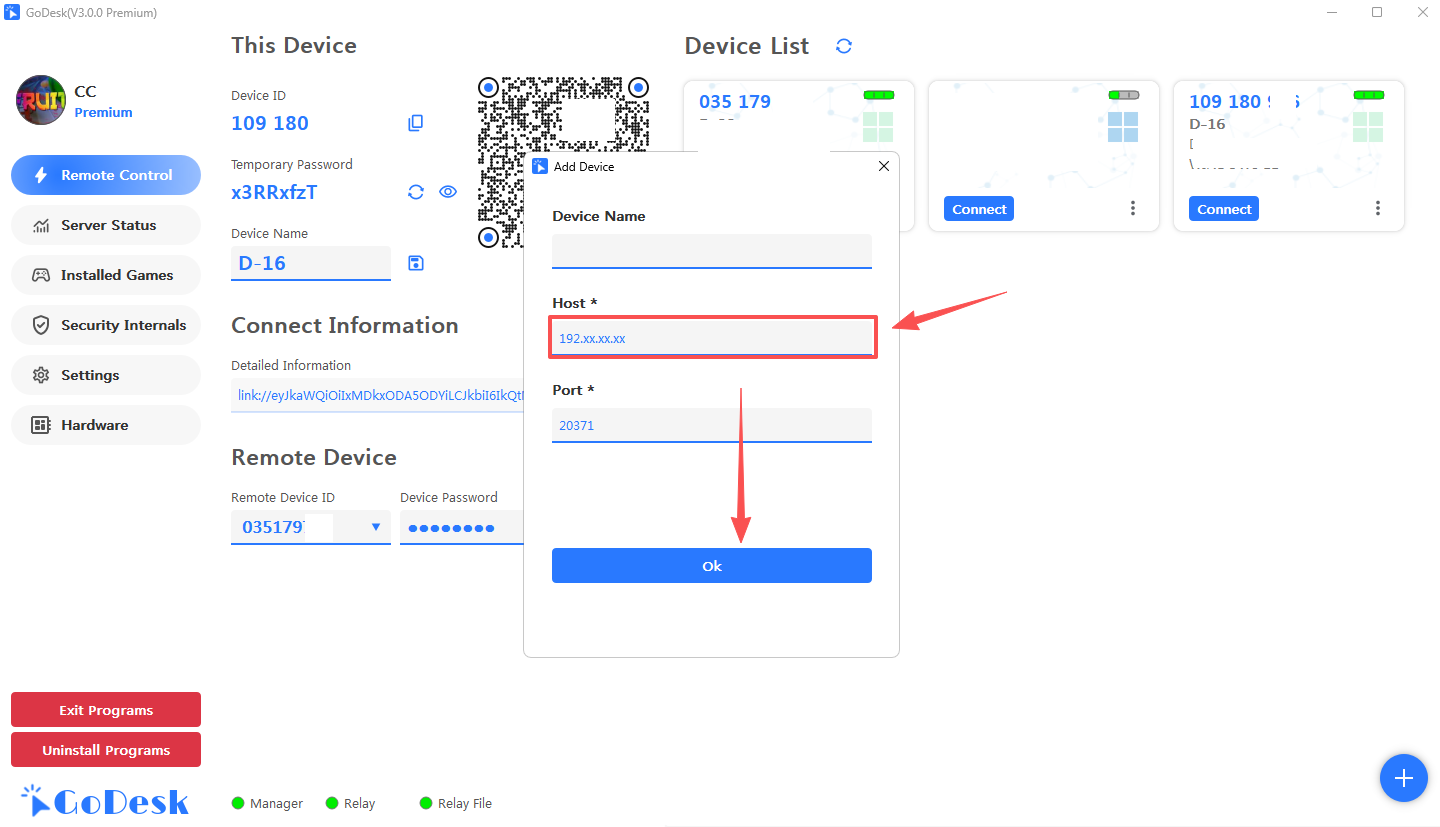The height and width of the screenshot is (827, 1440).
Task: Focus the Port input field
Action: [x=712, y=425]
